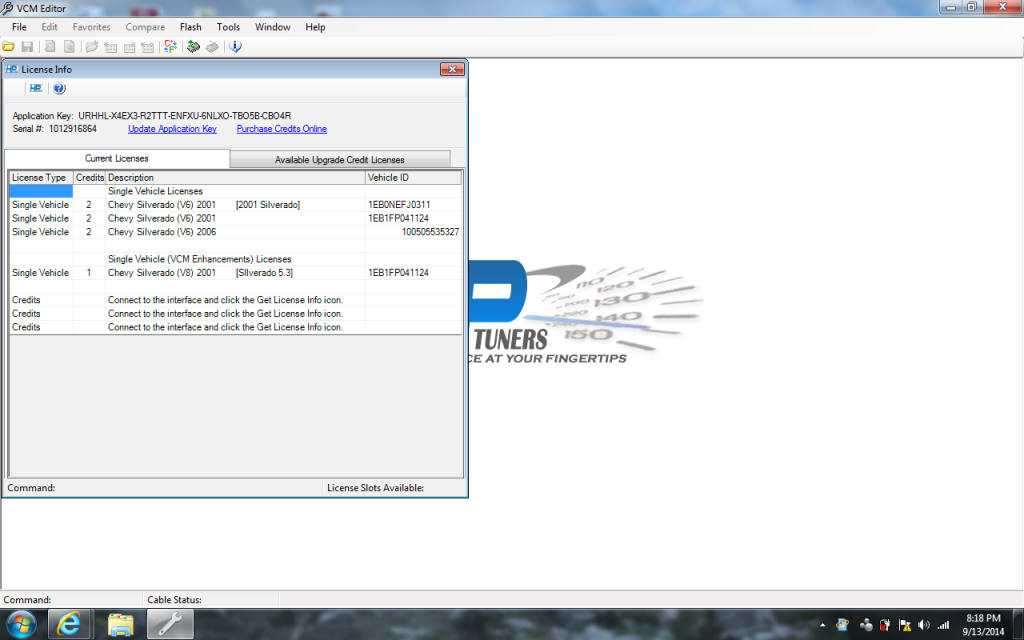Open the Action Center flag icon
This screenshot has width=1024, height=640.
click(904, 625)
